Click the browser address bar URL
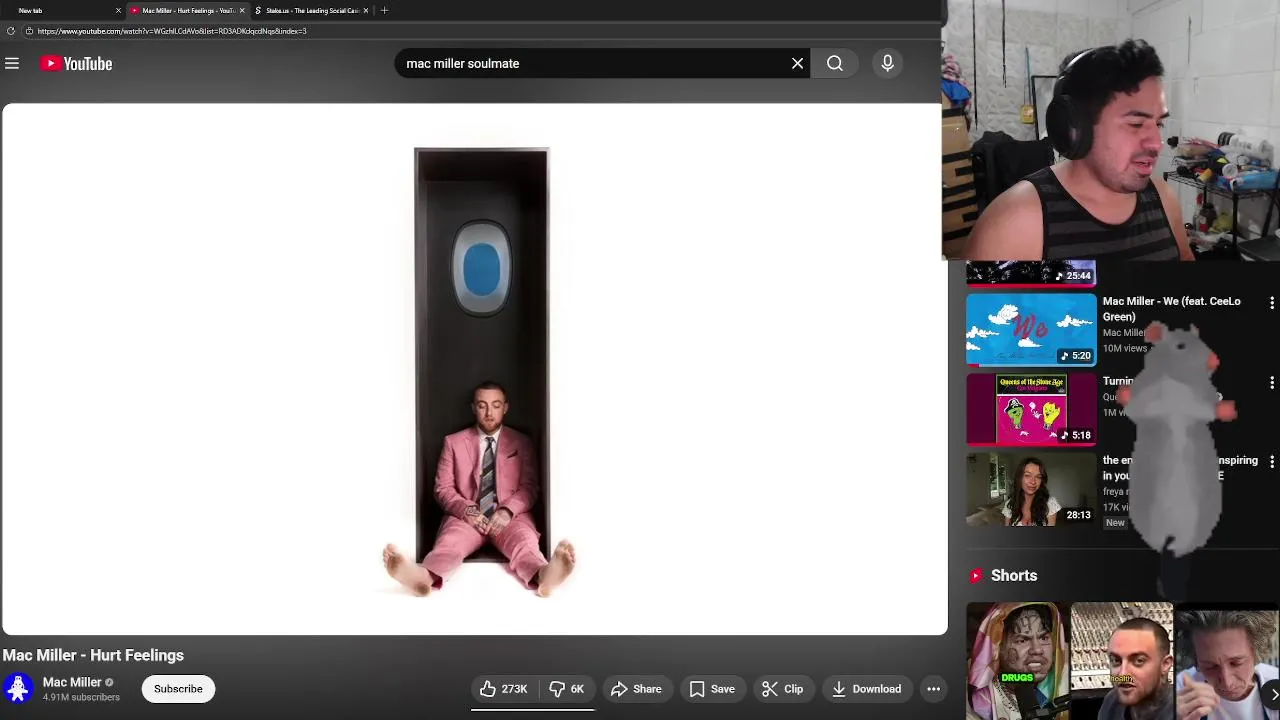The image size is (1280, 720). [172, 31]
